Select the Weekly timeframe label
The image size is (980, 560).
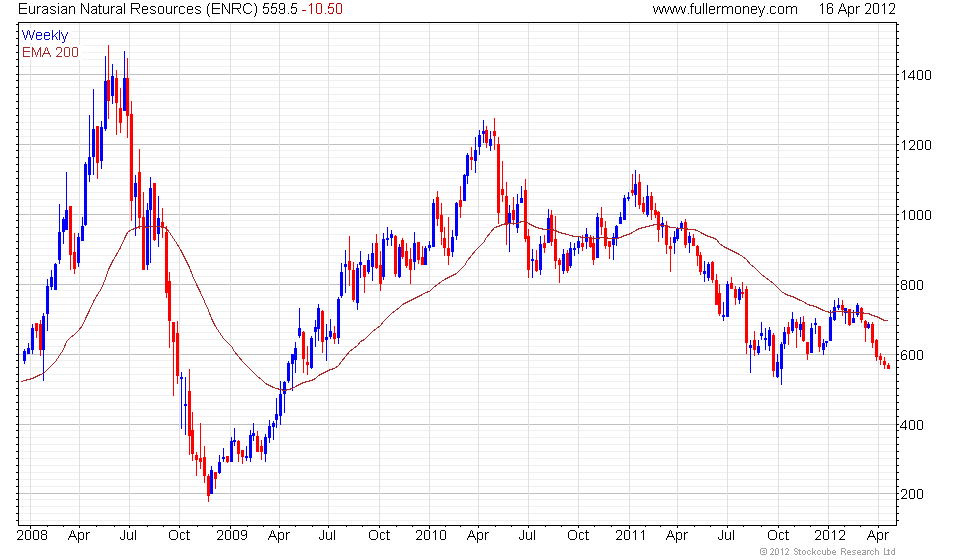(x=45, y=36)
